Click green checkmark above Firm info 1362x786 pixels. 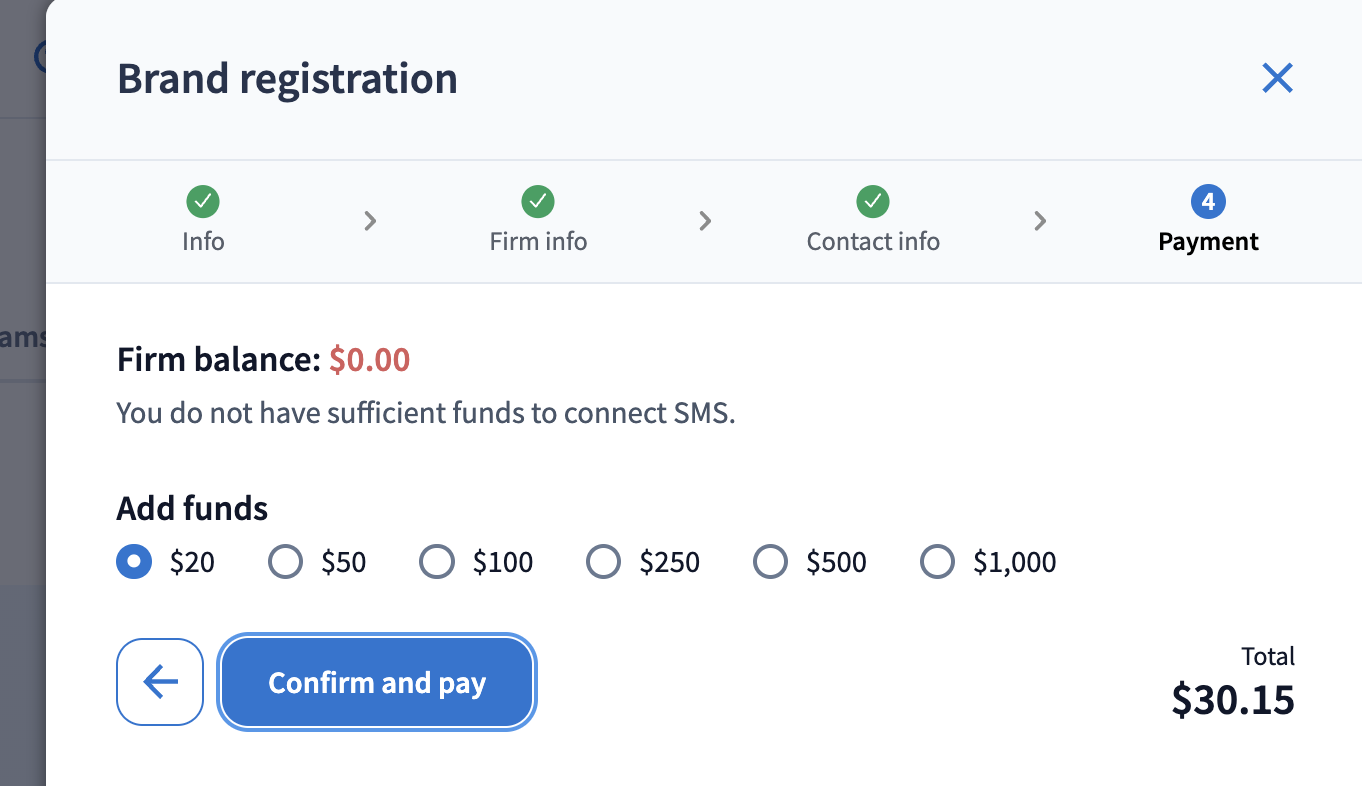[x=538, y=202]
